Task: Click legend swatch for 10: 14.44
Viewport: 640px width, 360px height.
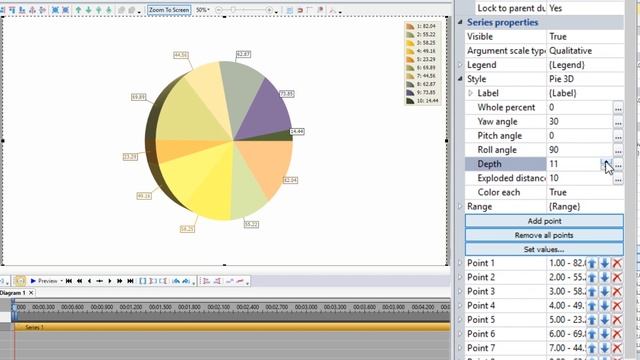Action: tap(410, 101)
